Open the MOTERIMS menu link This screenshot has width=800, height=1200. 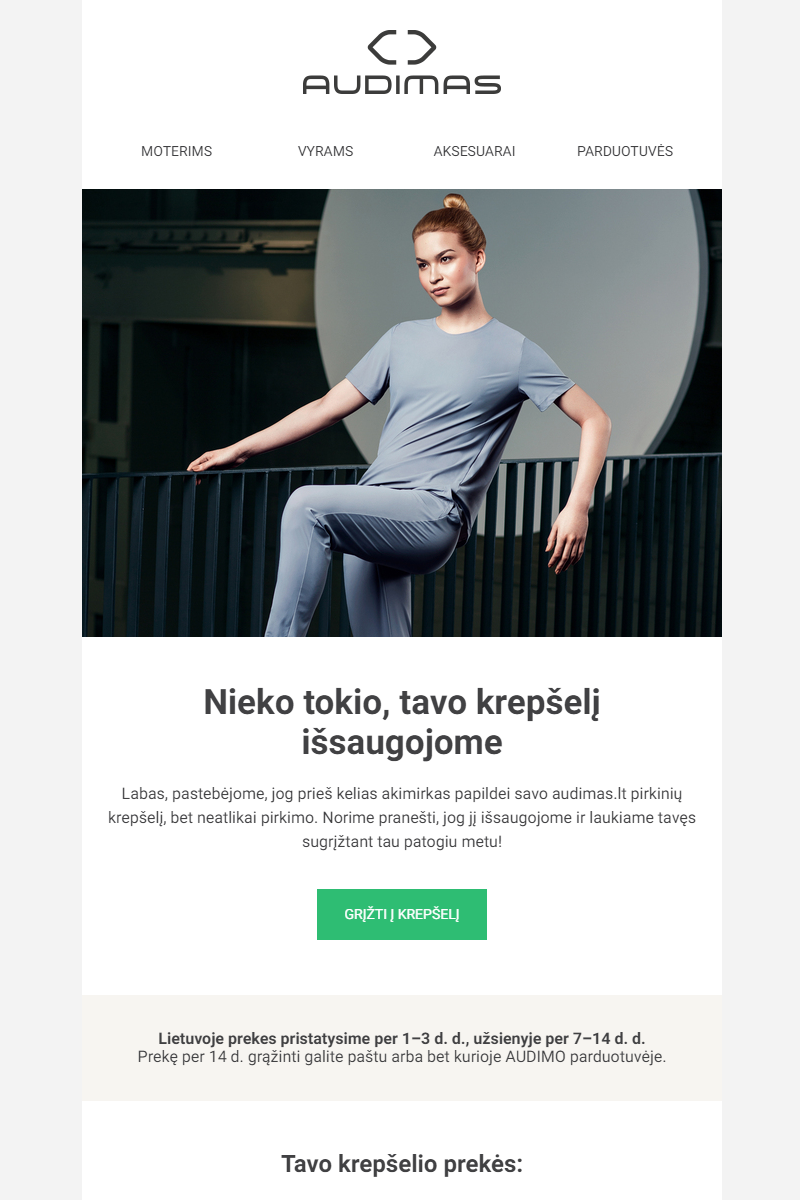coord(177,152)
